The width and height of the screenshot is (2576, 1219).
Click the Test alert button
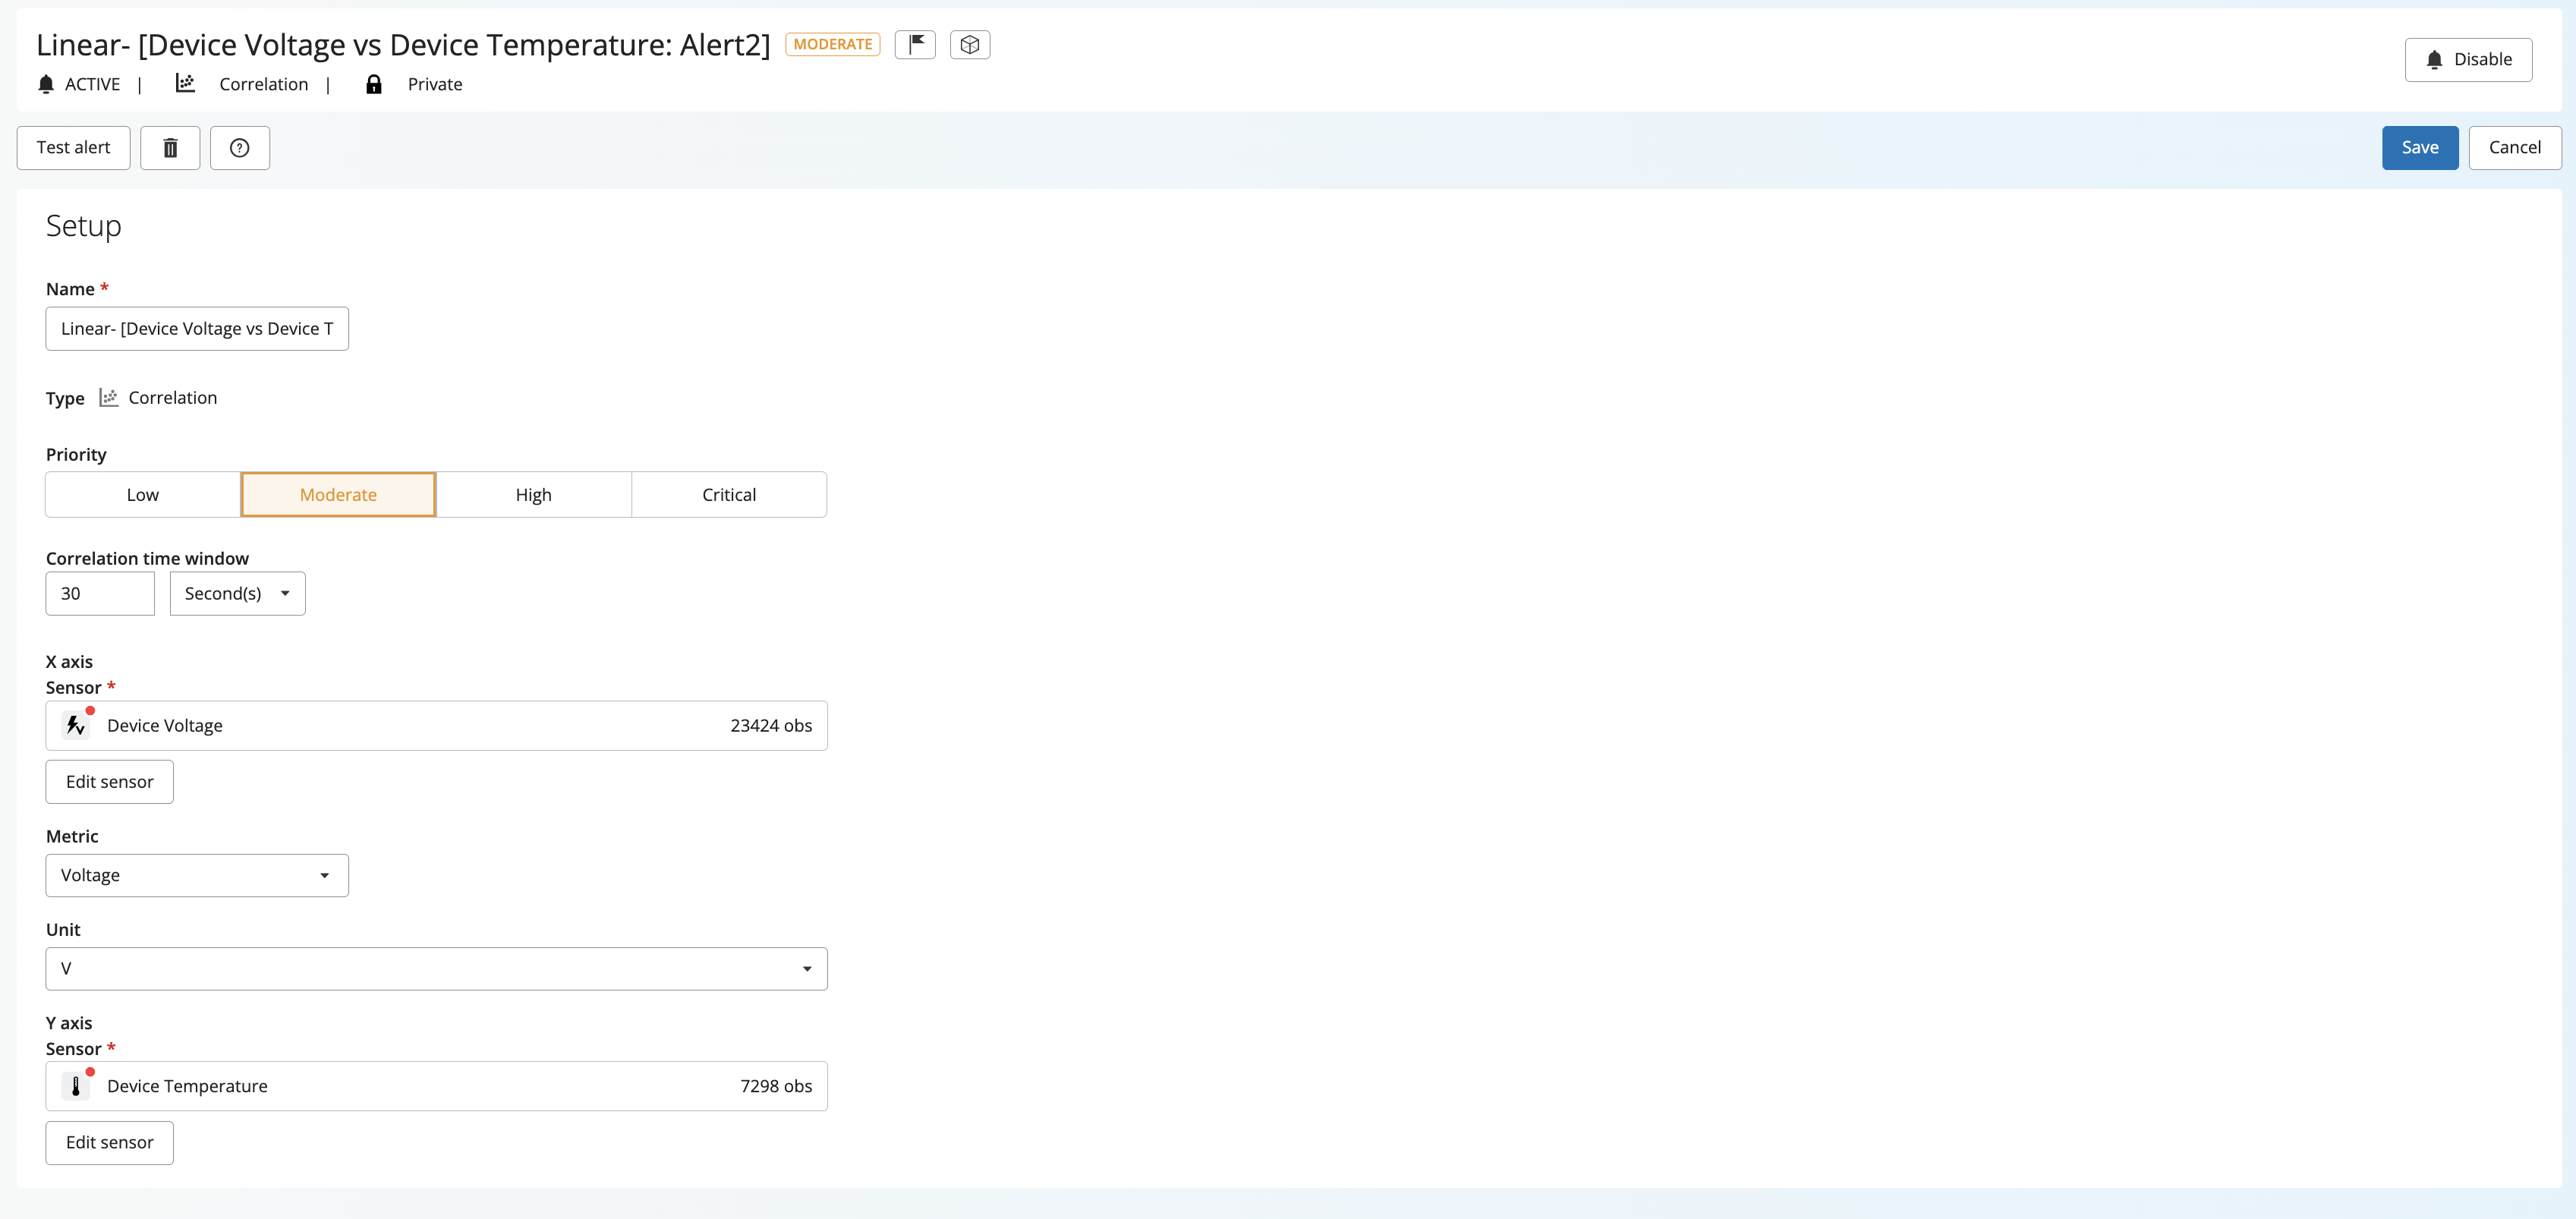pyautogui.click(x=73, y=147)
